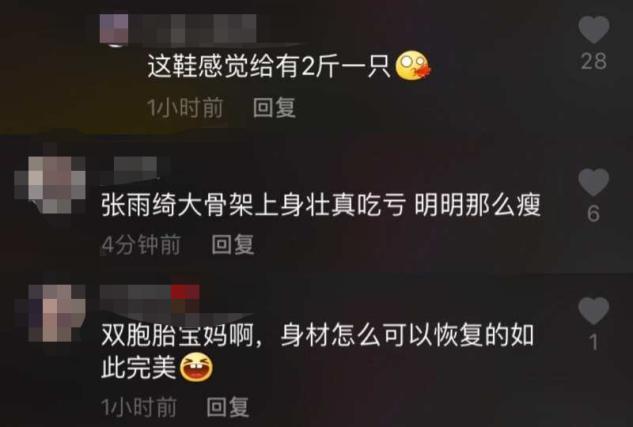
Task: Click the 6 likes count
Action: pyautogui.click(x=593, y=214)
